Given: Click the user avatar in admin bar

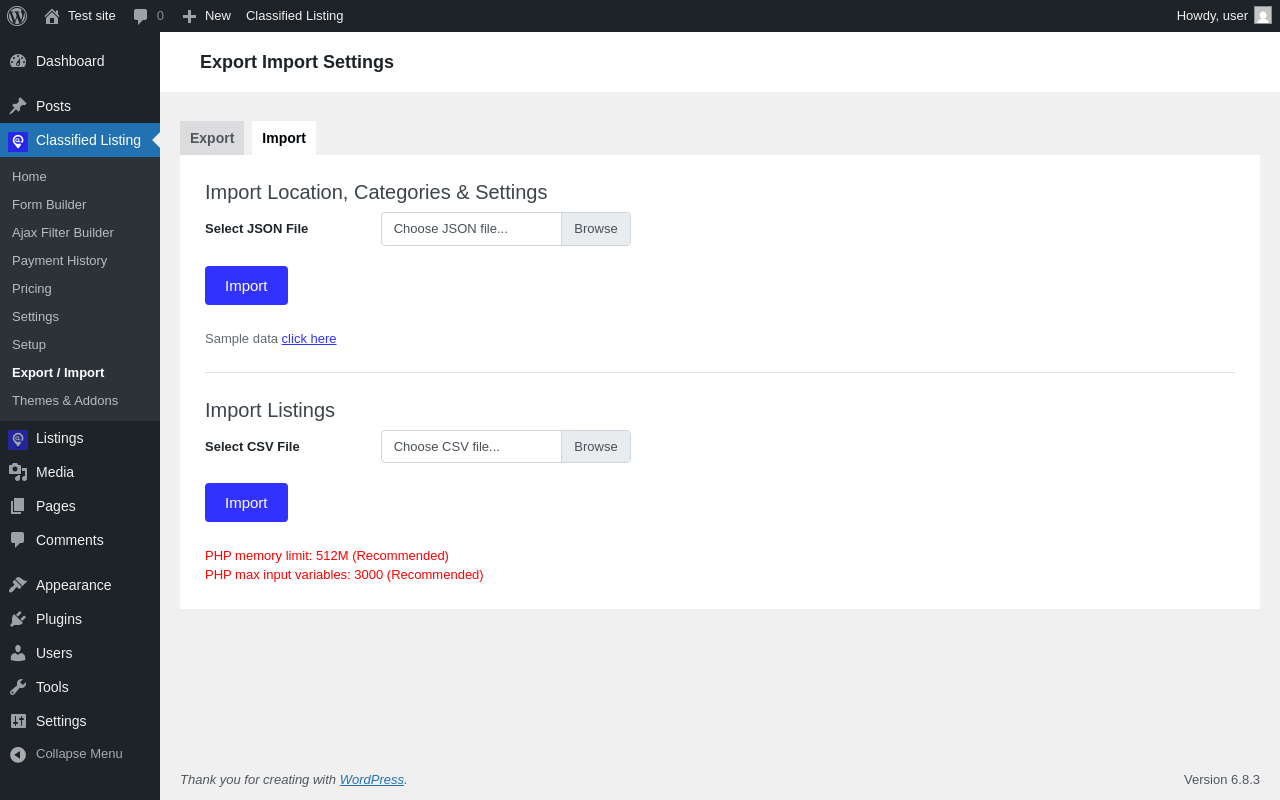Looking at the screenshot, I should click(1263, 15).
